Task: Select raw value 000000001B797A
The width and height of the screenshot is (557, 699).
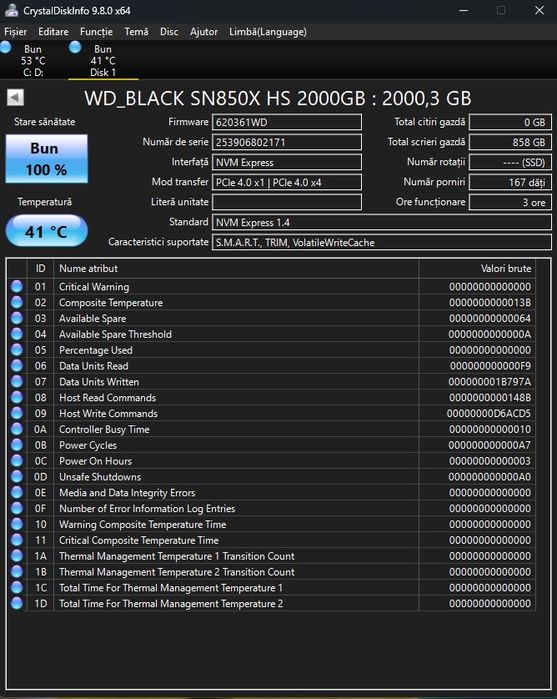Action: click(490, 382)
